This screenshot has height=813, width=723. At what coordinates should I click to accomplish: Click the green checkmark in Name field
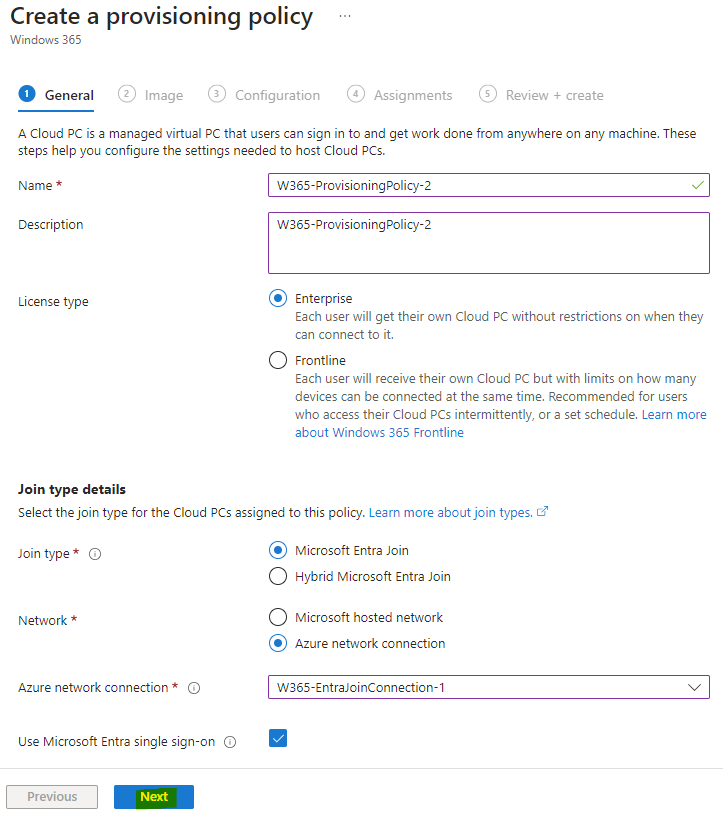pos(698,185)
